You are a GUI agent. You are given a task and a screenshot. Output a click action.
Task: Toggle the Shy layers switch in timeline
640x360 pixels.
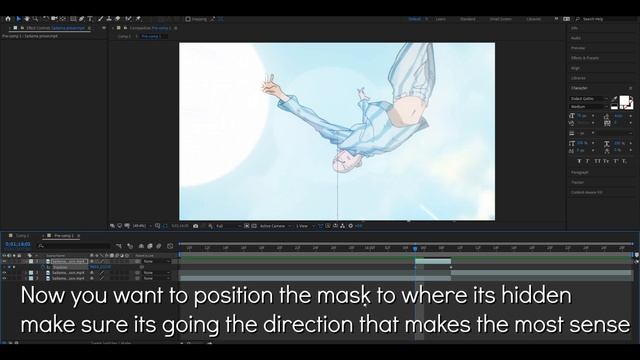[141, 246]
